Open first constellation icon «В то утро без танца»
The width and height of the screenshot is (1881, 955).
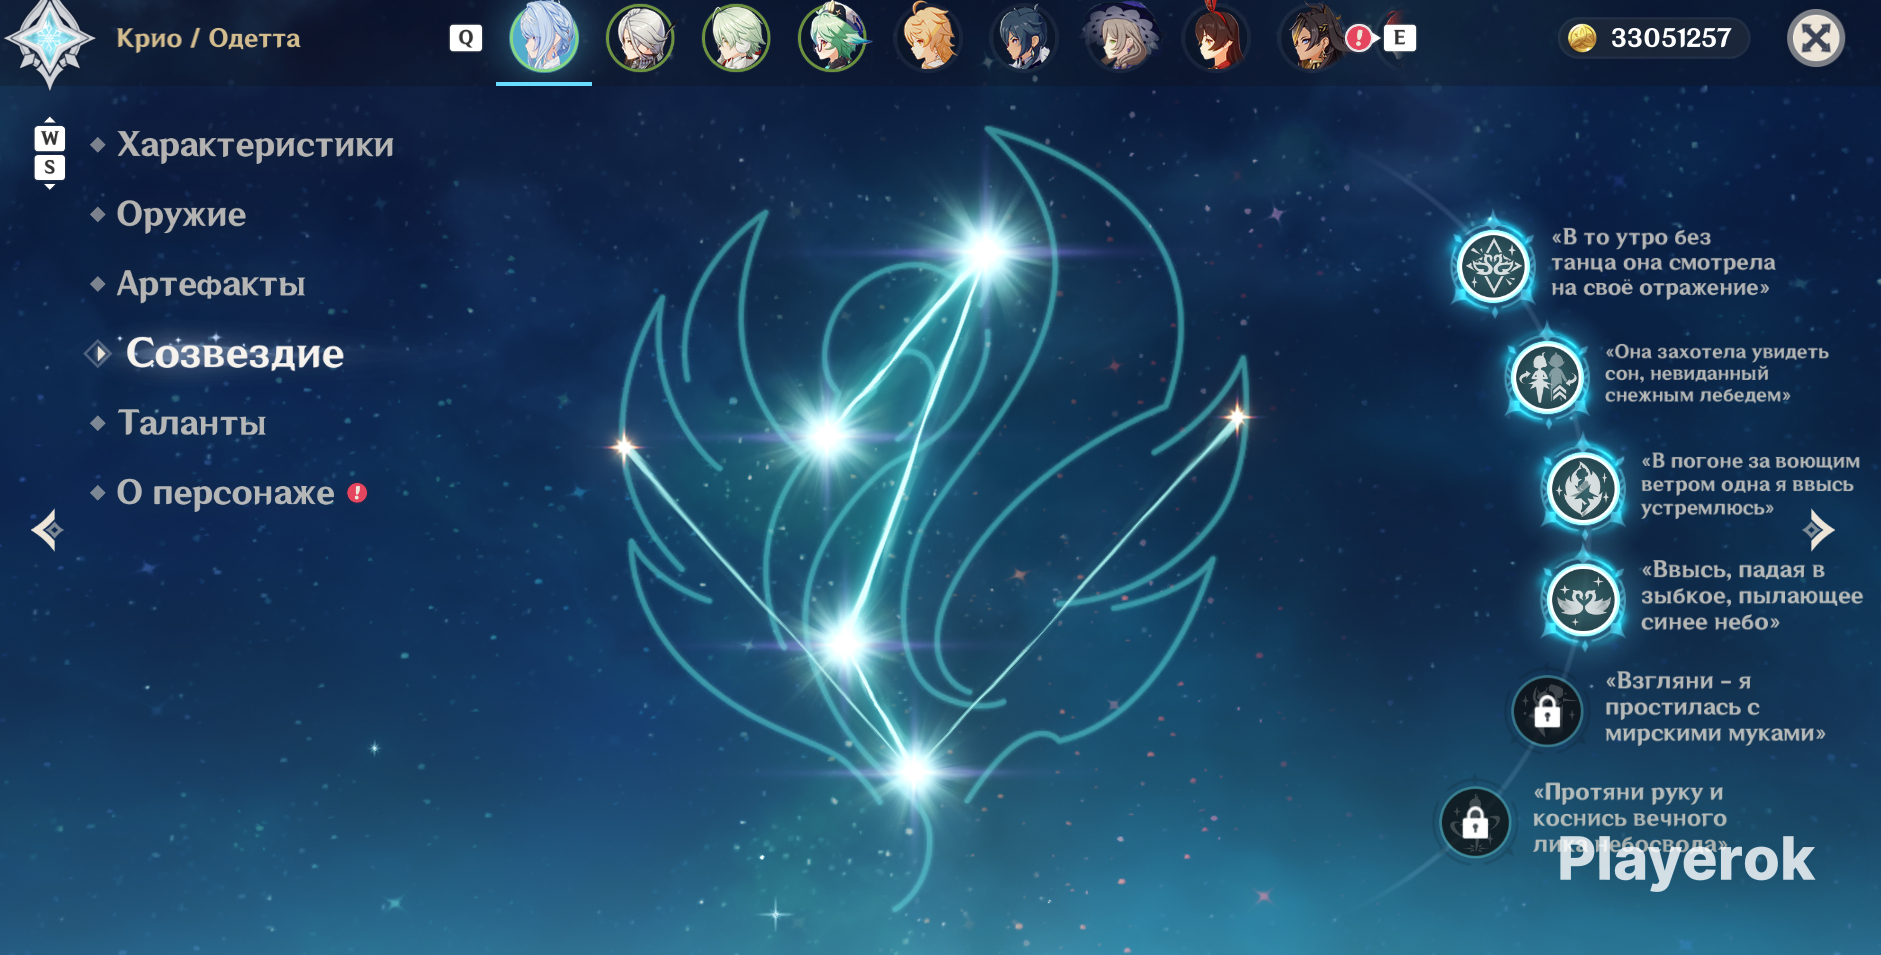coord(1493,266)
